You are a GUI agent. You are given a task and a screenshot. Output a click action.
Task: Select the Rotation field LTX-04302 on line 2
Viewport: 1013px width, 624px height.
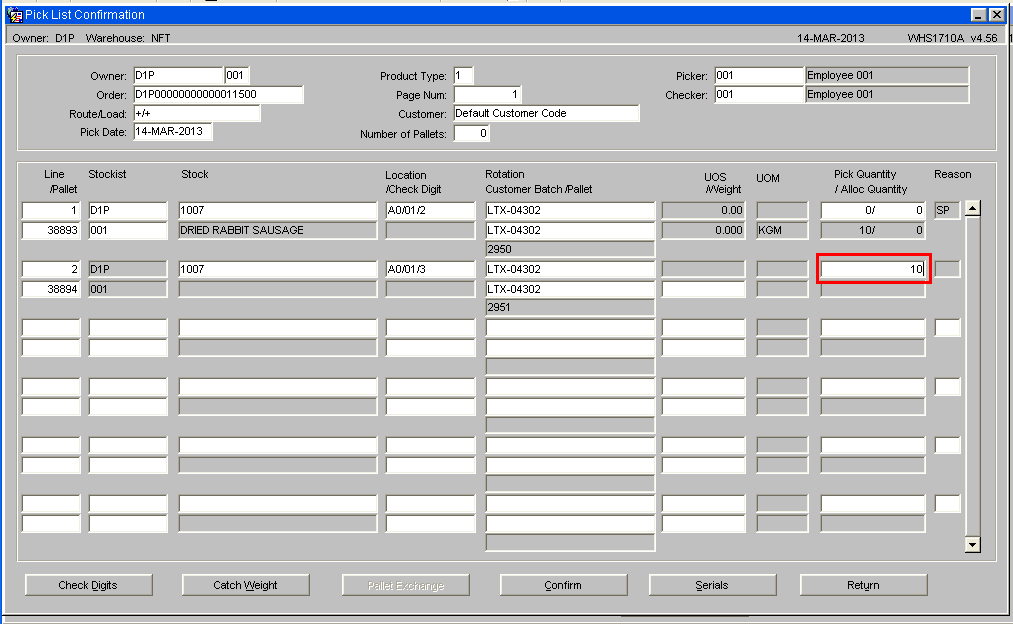click(x=570, y=269)
